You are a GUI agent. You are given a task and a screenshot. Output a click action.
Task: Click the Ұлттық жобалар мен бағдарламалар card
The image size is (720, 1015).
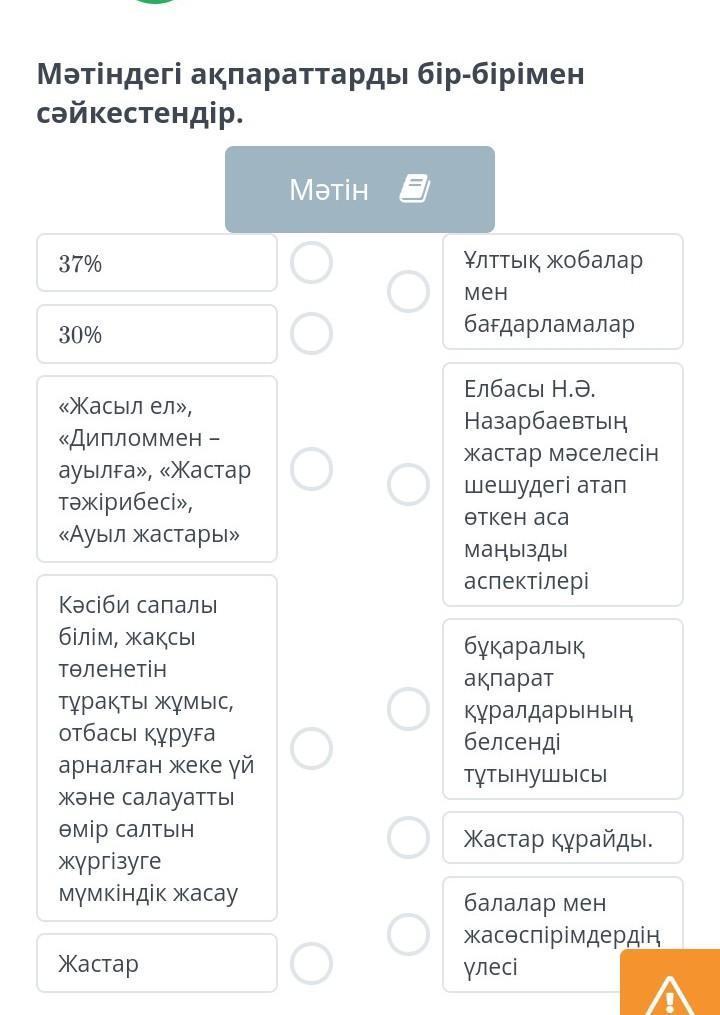[x=563, y=291]
